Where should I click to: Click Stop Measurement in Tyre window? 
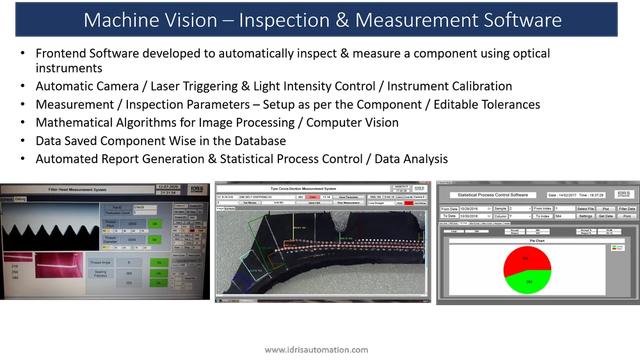tap(349, 203)
